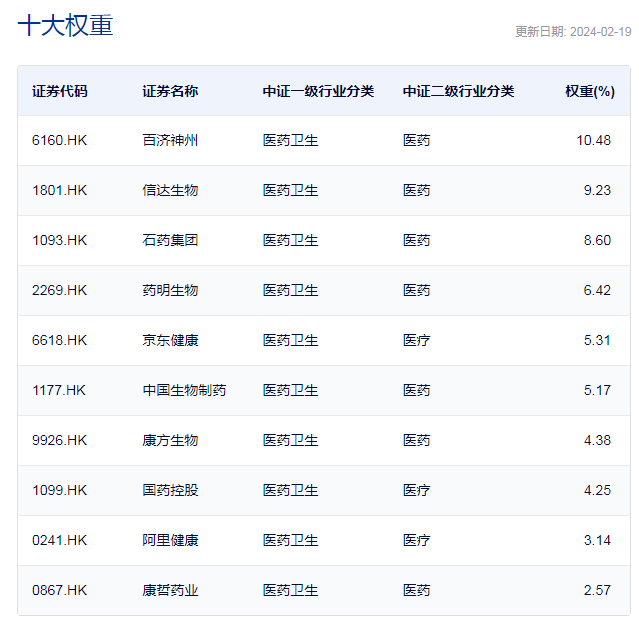
Task: Select security code 1177.HK
Action: (x=59, y=390)
